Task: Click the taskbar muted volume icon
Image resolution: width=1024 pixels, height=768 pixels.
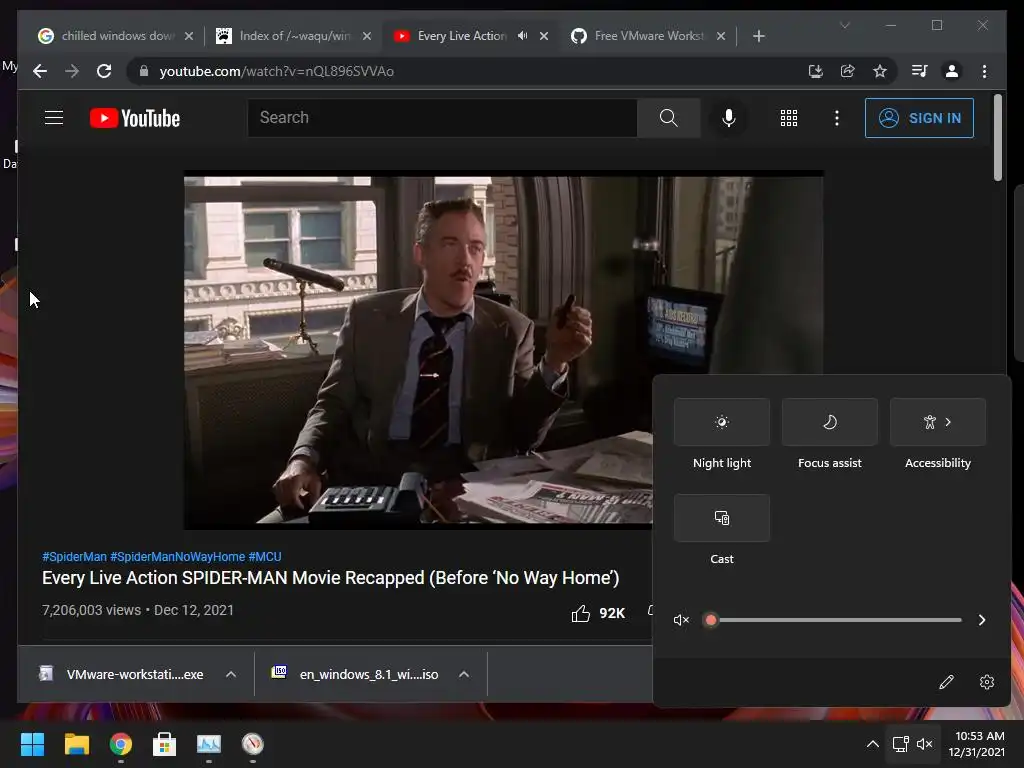Action: [924, 744]
